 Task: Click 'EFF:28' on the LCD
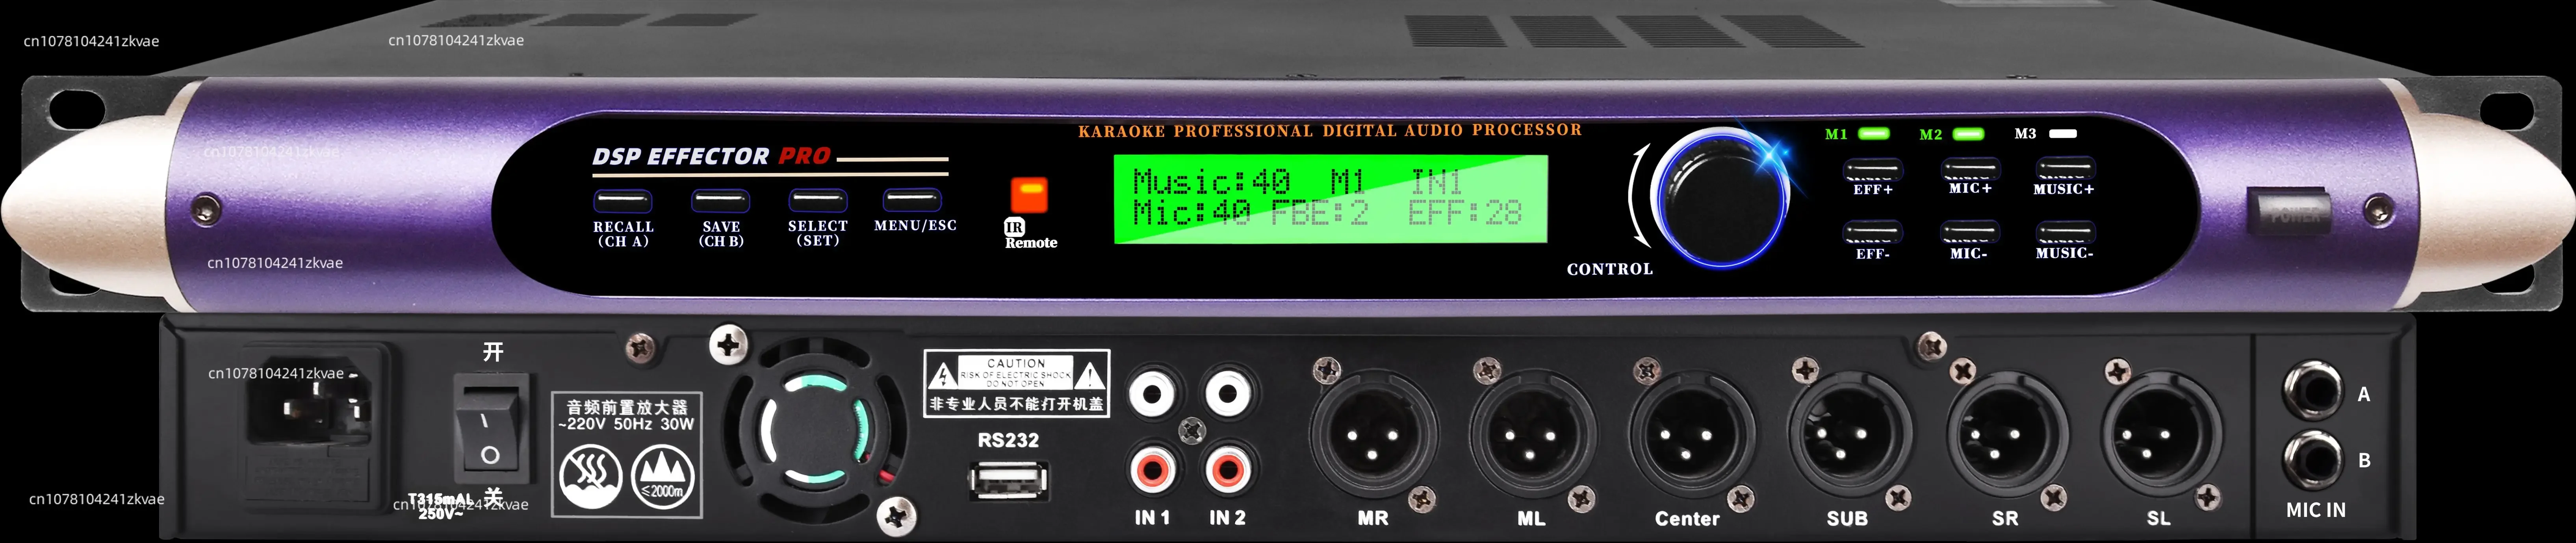pos(1465,213)
